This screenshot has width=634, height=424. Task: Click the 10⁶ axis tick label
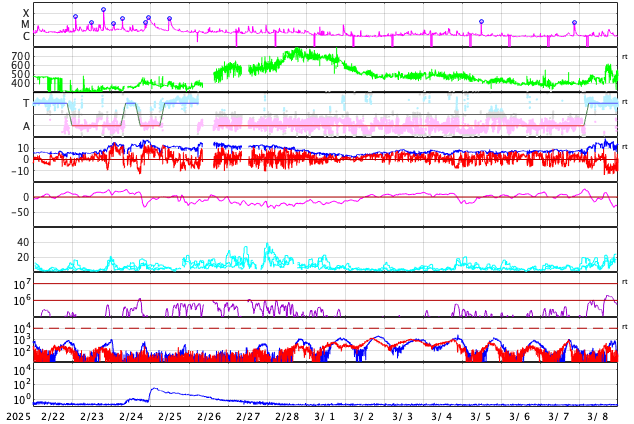point(22,301)
